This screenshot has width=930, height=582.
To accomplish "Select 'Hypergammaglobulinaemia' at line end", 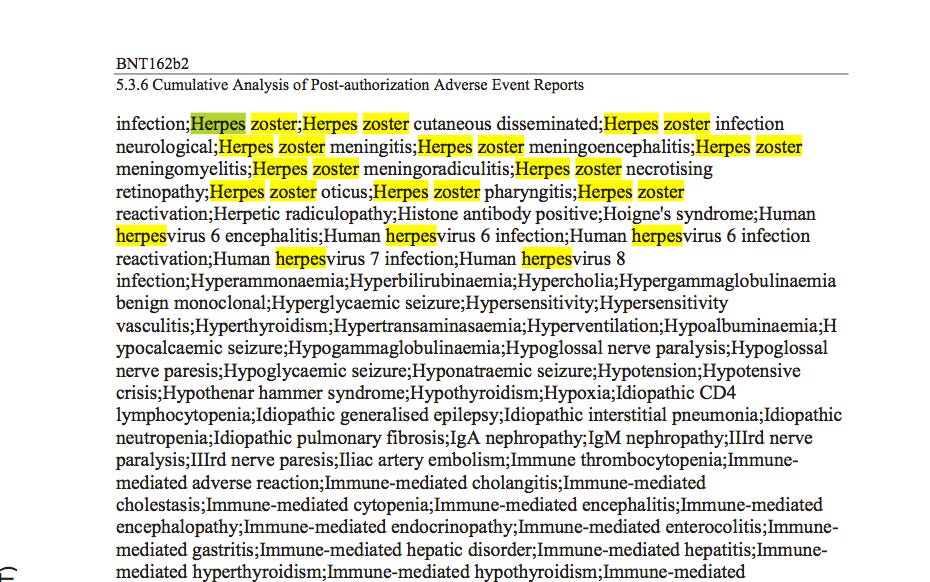I will point(727,281).
